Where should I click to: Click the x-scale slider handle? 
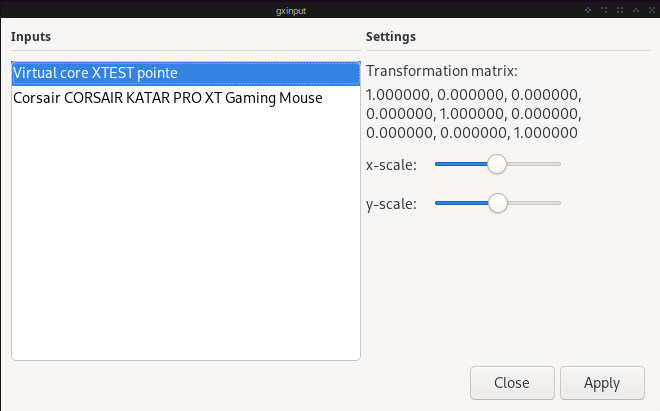[497, 164]
